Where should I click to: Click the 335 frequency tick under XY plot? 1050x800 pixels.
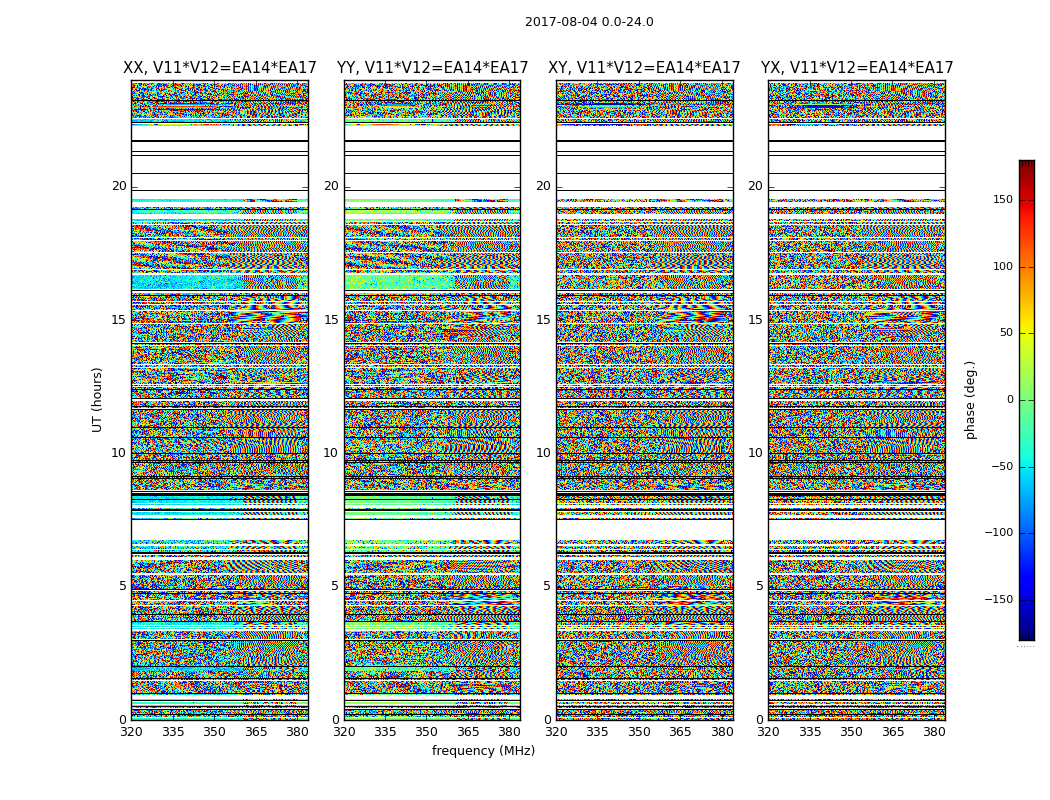click(x=597, y=732)
